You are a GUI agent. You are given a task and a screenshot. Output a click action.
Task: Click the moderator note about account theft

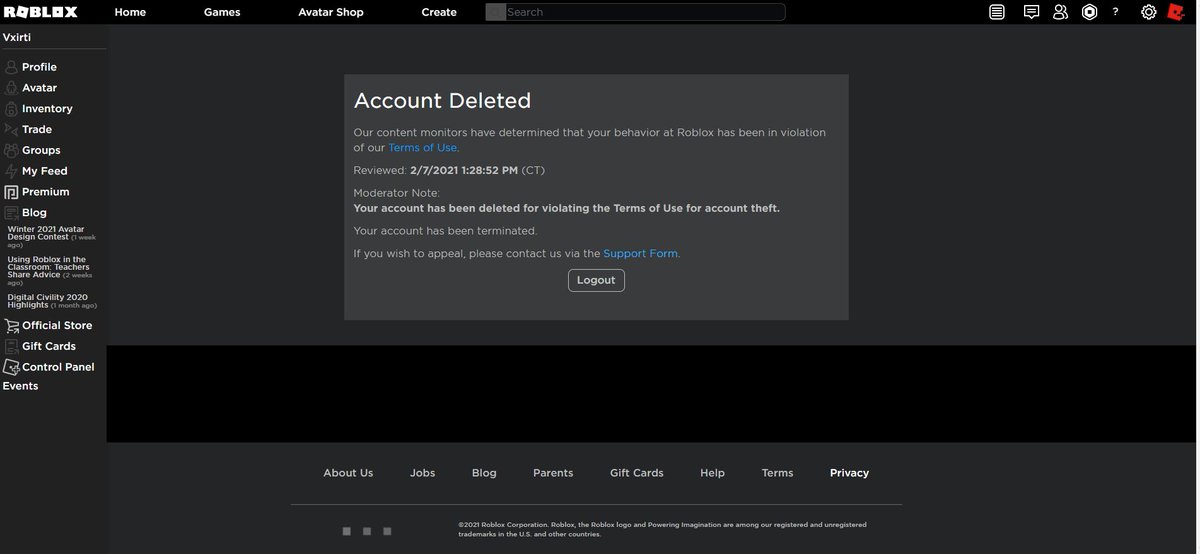pos(567,209)
